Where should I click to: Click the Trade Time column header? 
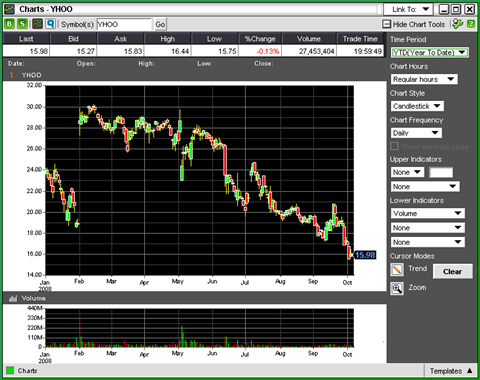360,39
